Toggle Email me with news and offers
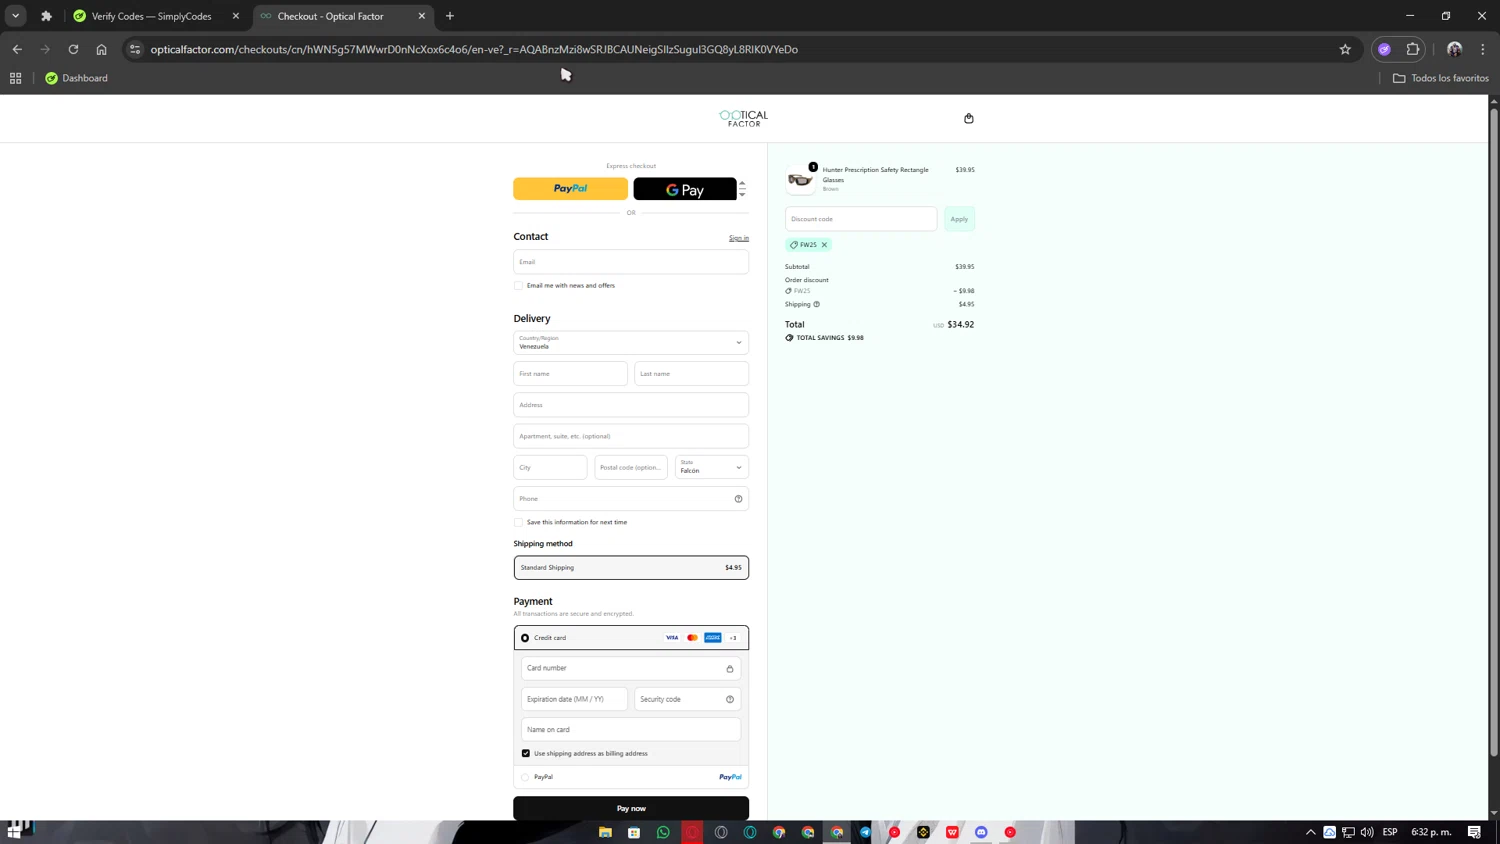The height and width of the screenshot is (844, 1500). click(x=519, y=286)
